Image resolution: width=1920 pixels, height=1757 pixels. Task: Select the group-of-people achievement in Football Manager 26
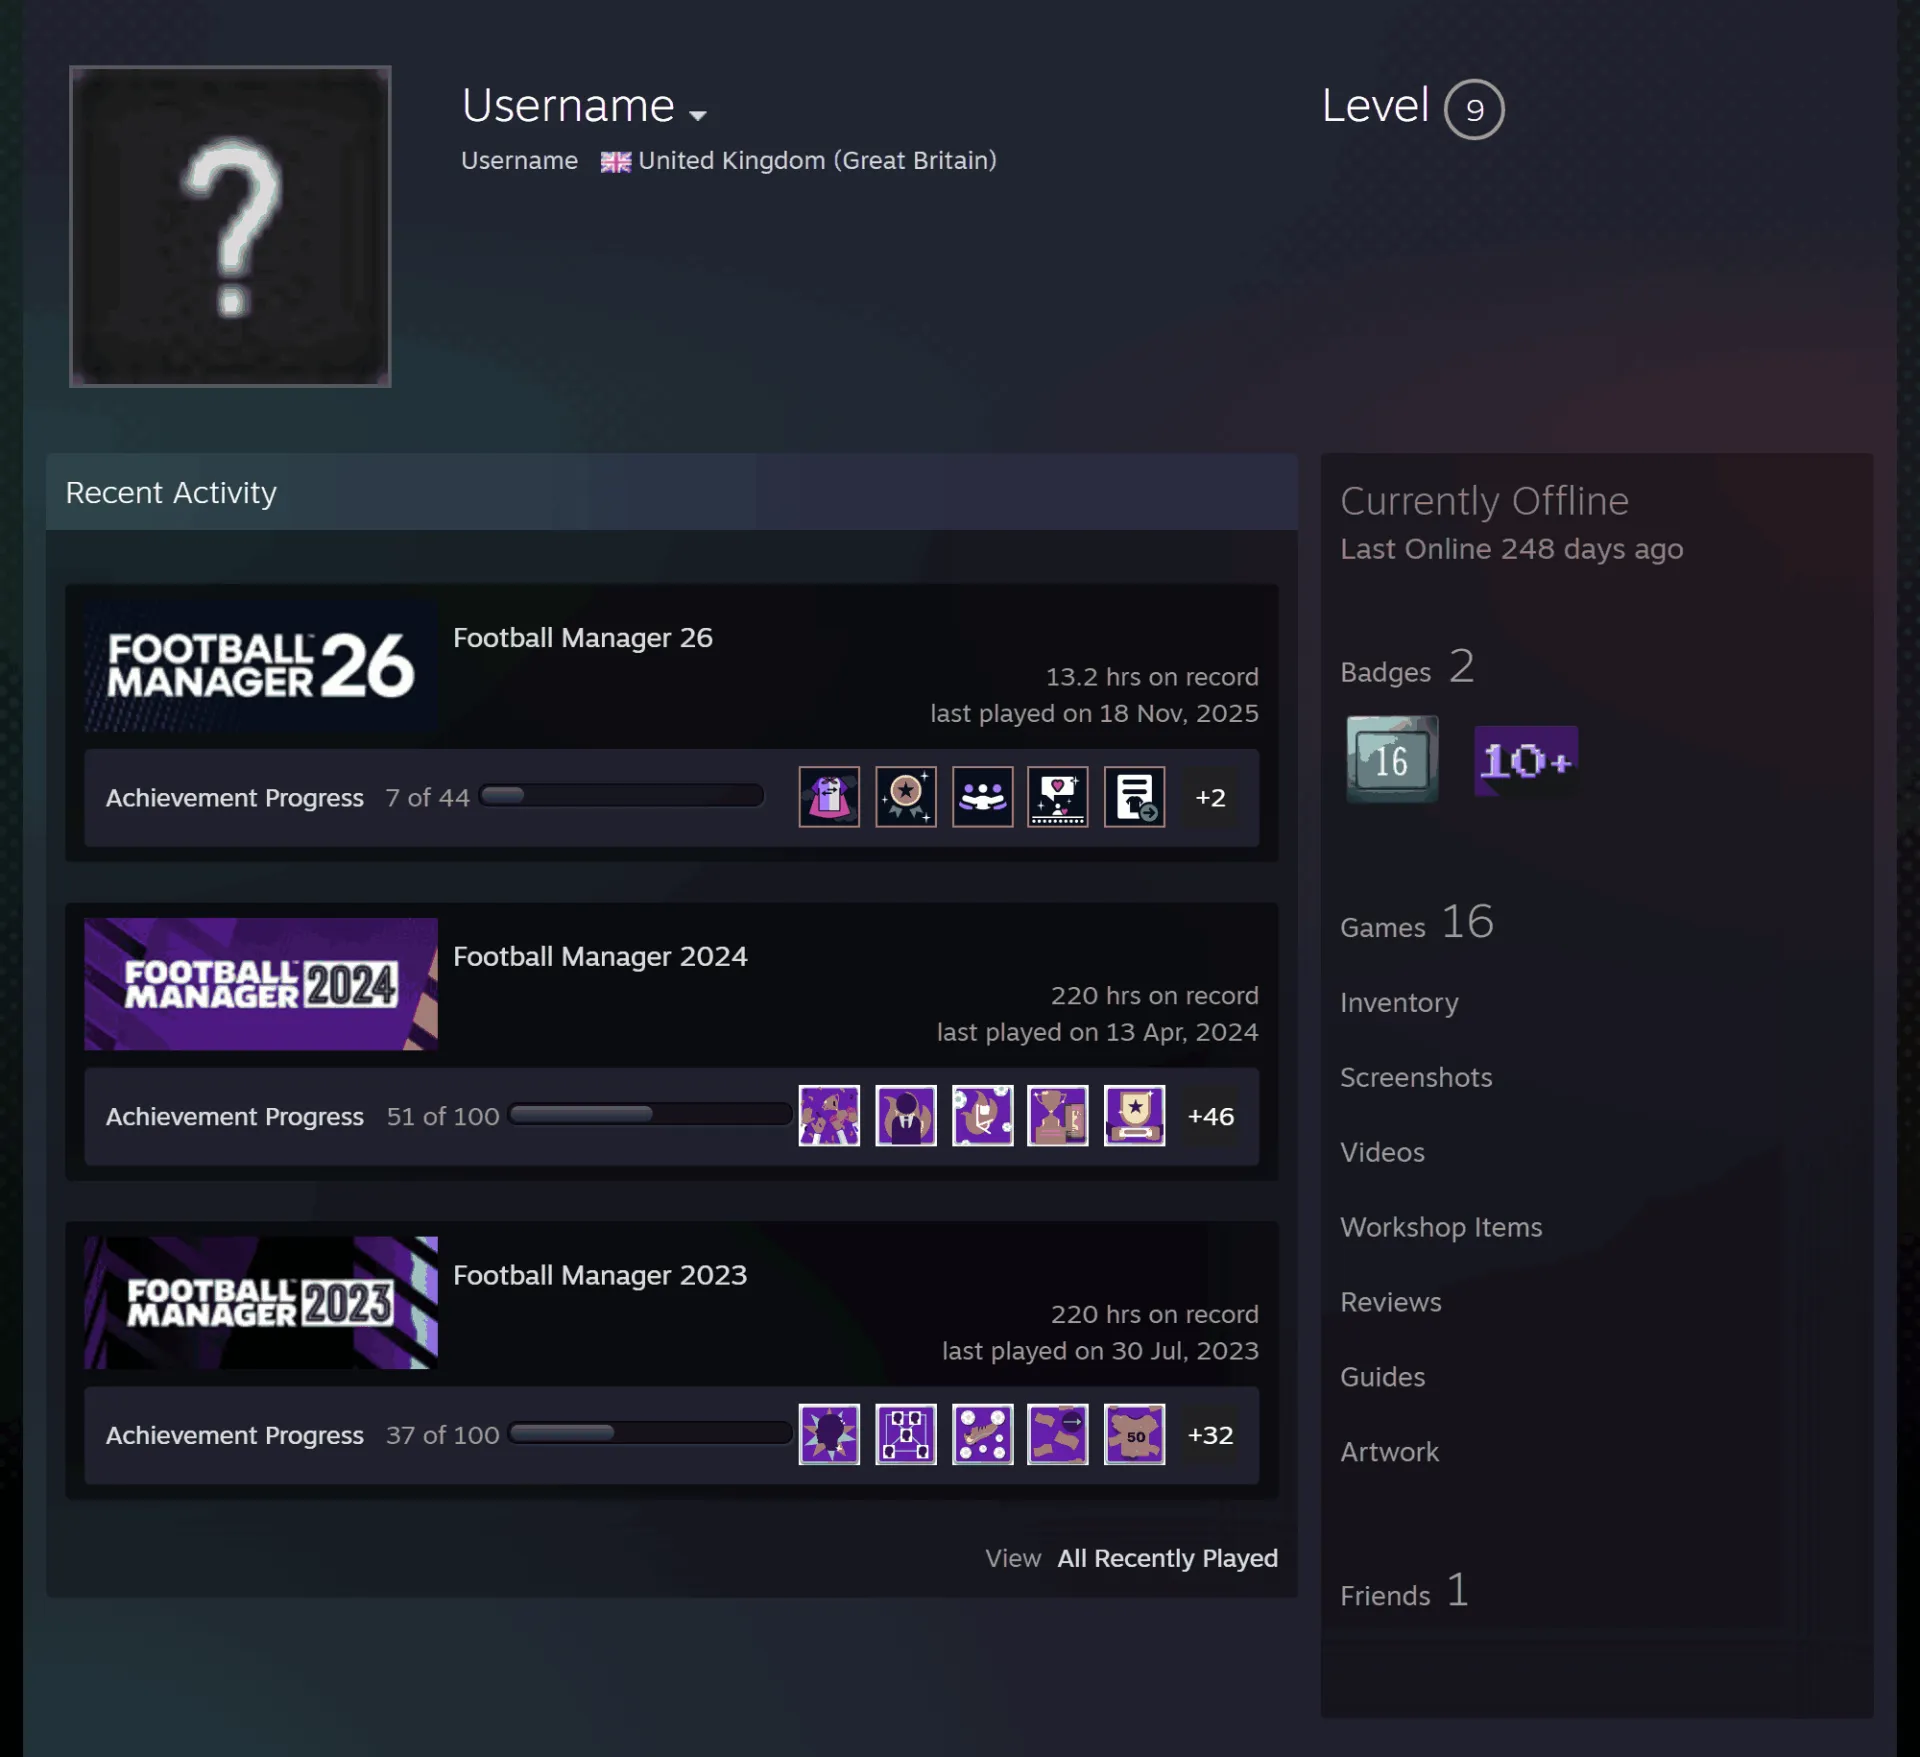[x=982, y=797]
